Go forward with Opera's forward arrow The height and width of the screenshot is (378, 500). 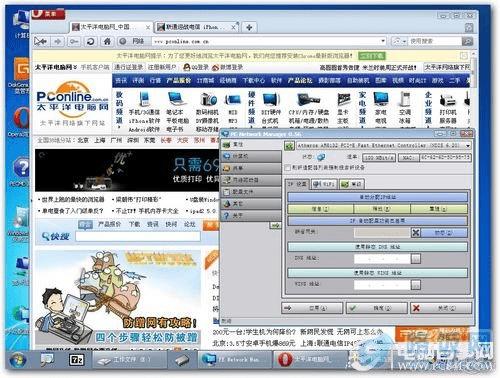click(58, 41)
